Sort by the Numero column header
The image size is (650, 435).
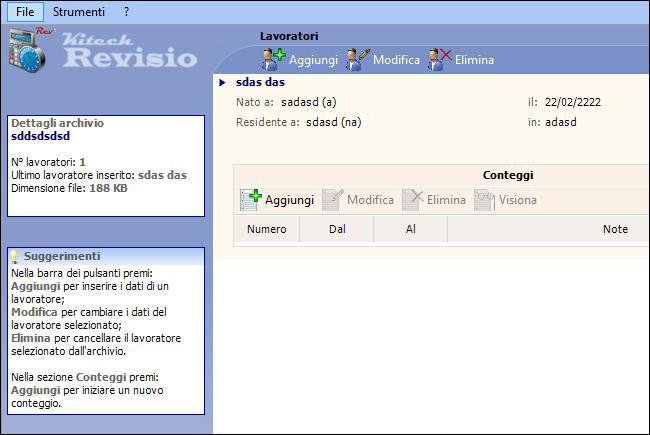point(266,230)
